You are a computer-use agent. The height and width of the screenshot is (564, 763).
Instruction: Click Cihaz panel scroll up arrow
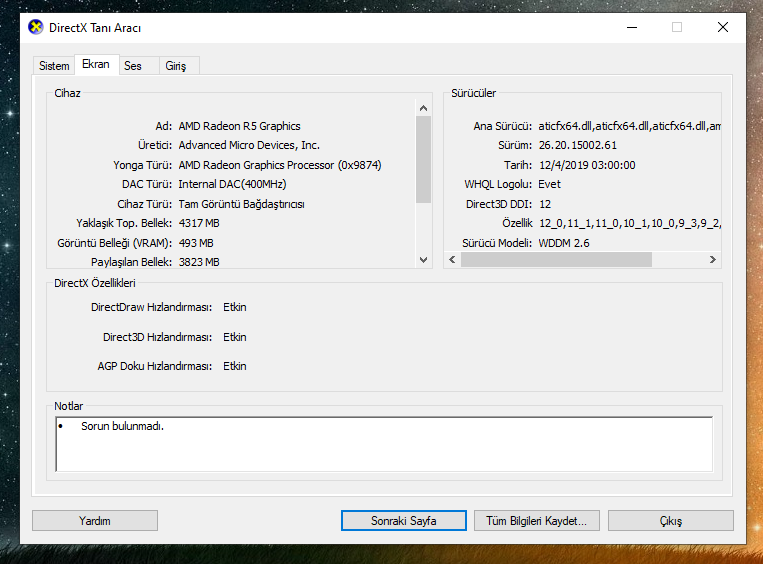point(423,108)
